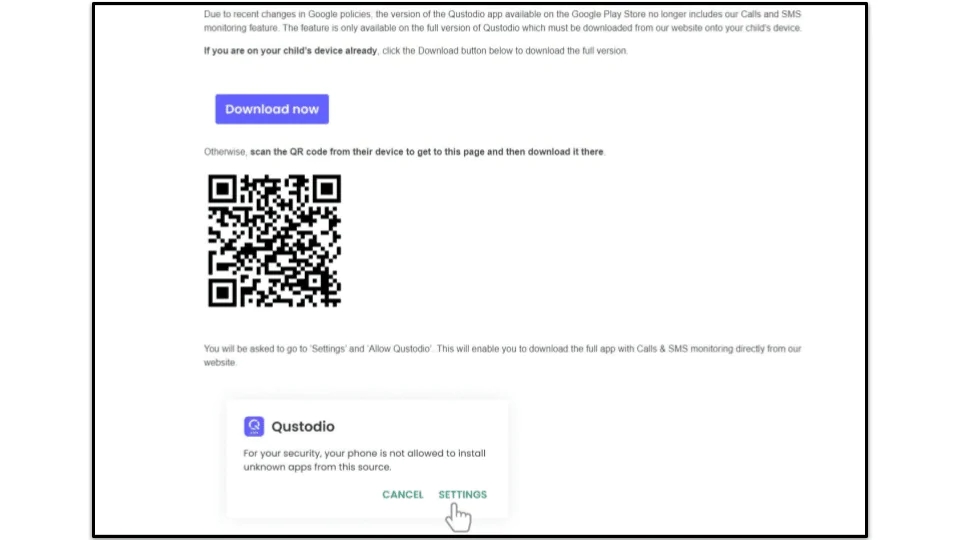Click the 'Due to recent changes in Google policies' line
Image resolution: width=960 pixels, height=540 pixels.
(x=502, y=14)
